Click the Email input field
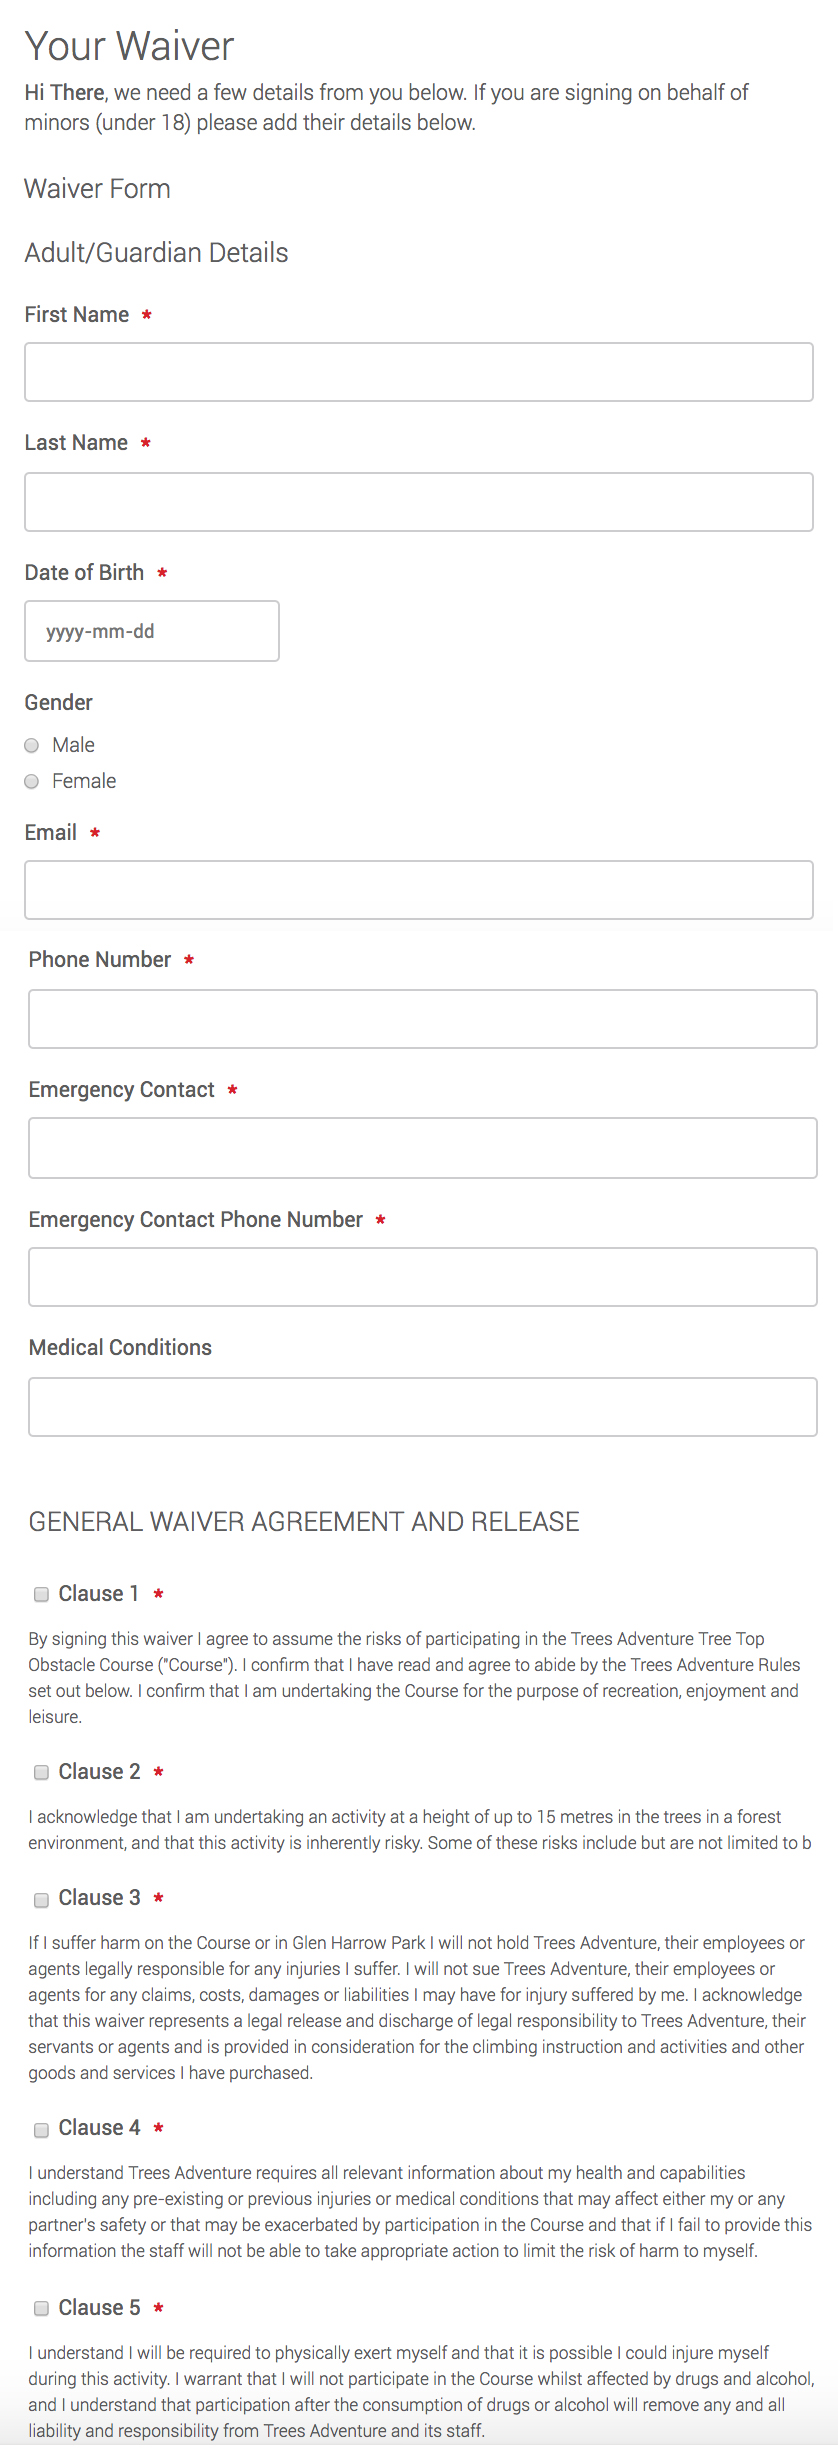838x2448 pixels. click(418, 890)
